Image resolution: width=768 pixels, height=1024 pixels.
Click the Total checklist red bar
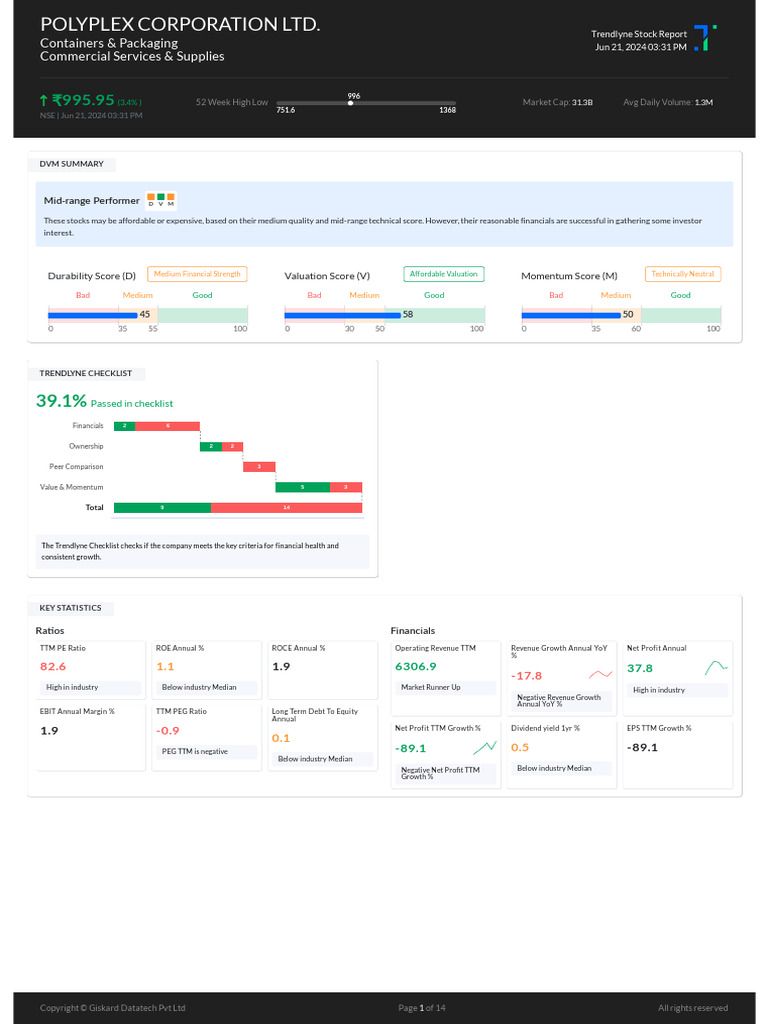point(286,507)
